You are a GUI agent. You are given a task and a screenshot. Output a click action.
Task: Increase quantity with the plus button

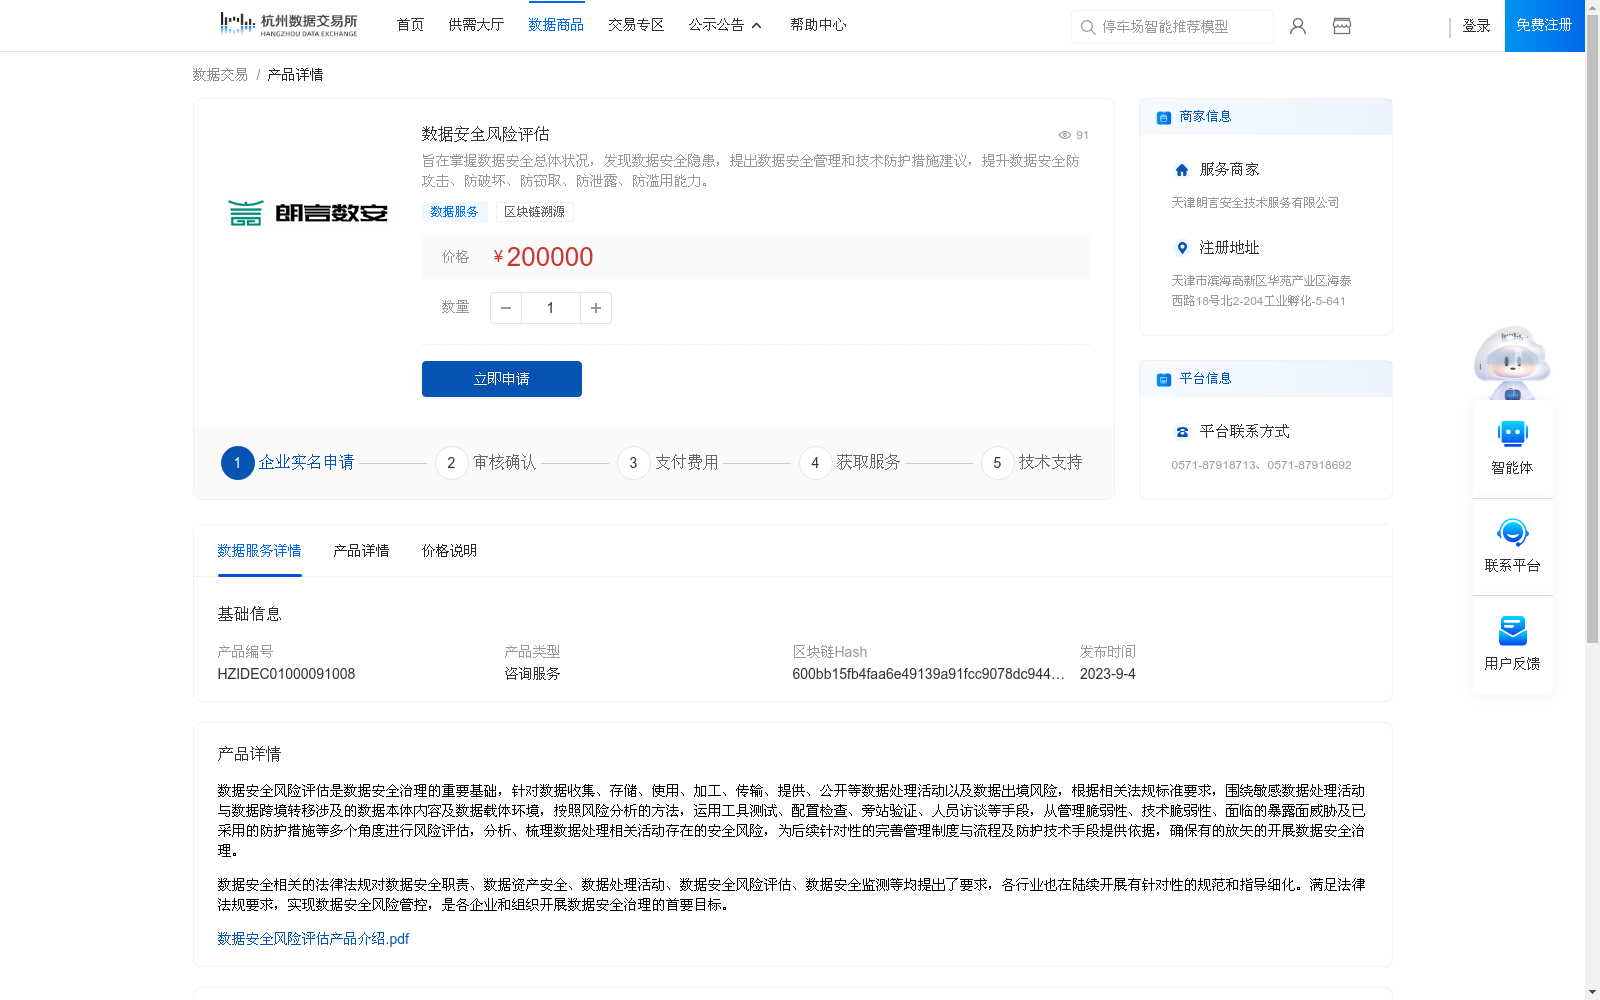[596, 308]
